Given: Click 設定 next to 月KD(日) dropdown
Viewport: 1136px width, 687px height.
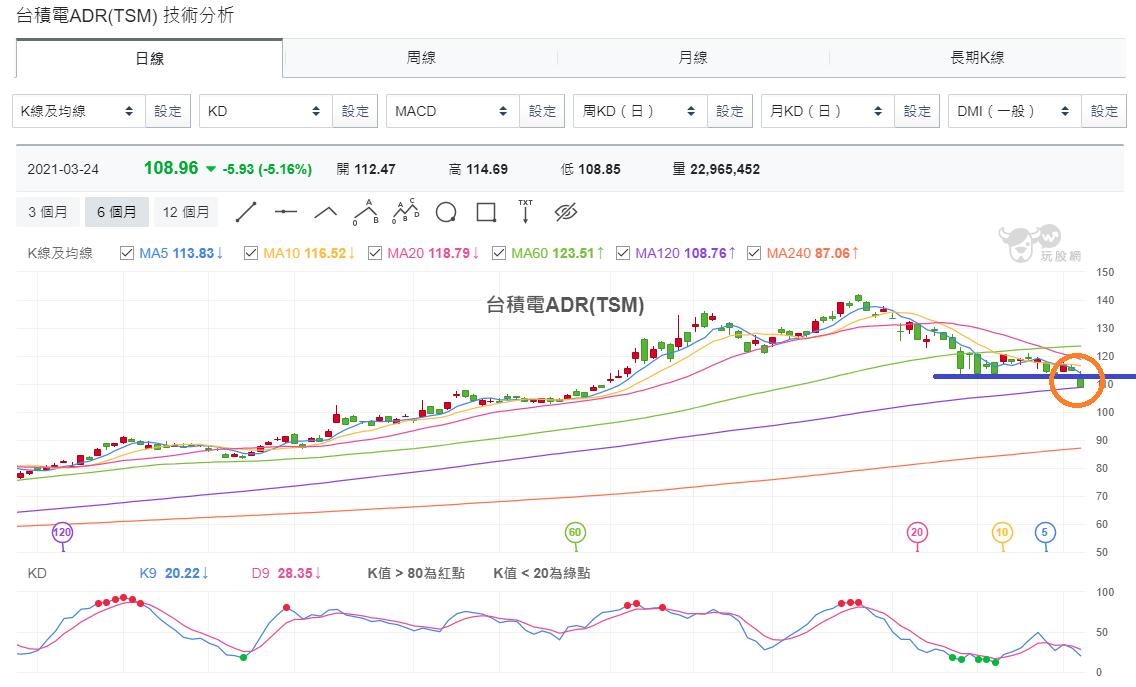Looking at the screenshot, I should coord(917,111).
